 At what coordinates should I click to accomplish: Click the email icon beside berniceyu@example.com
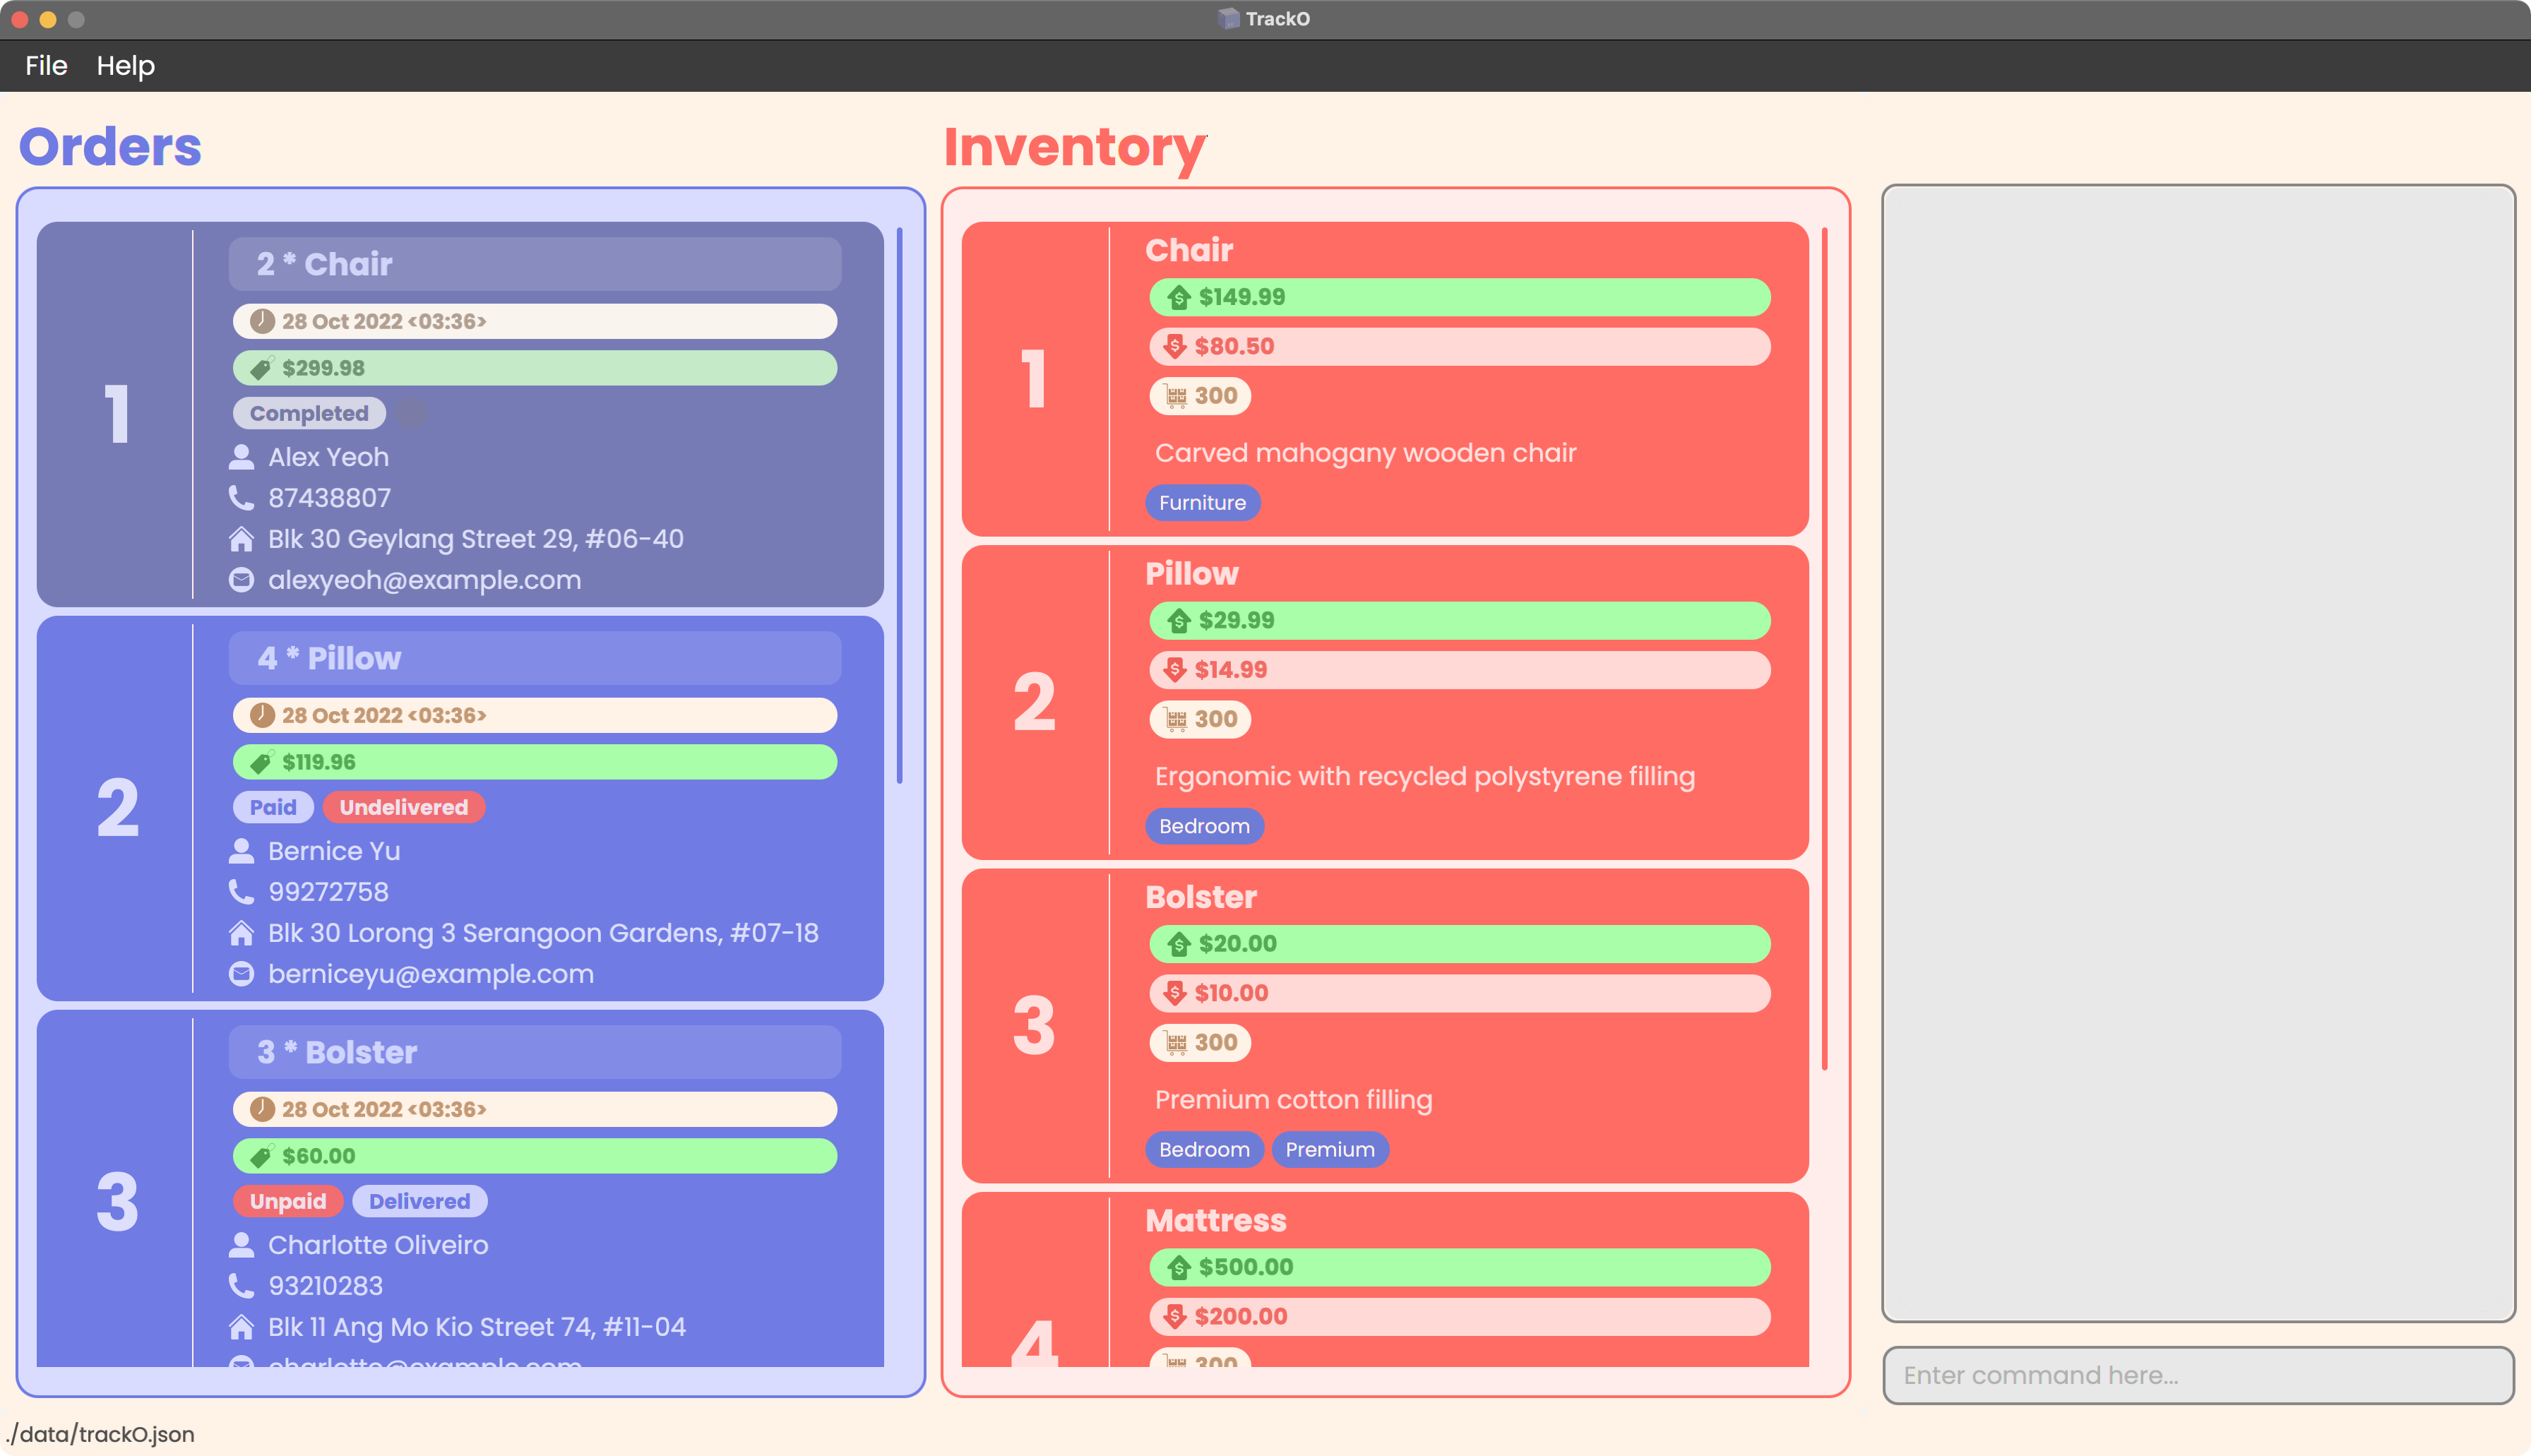point(241,974)
